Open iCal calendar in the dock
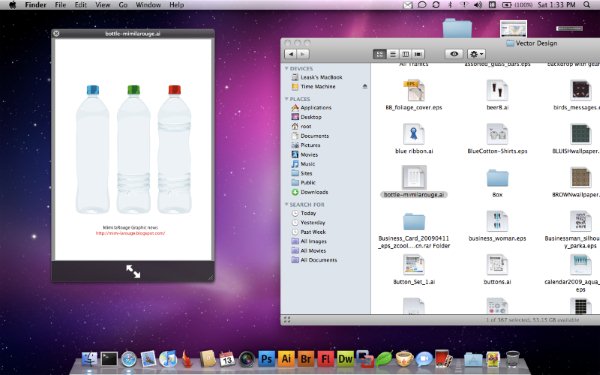The image size is (600, 375). [x=227, y=359]
